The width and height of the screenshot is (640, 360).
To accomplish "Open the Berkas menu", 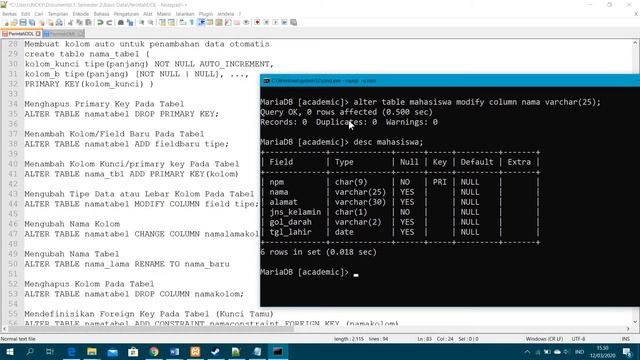I will 9,14.
